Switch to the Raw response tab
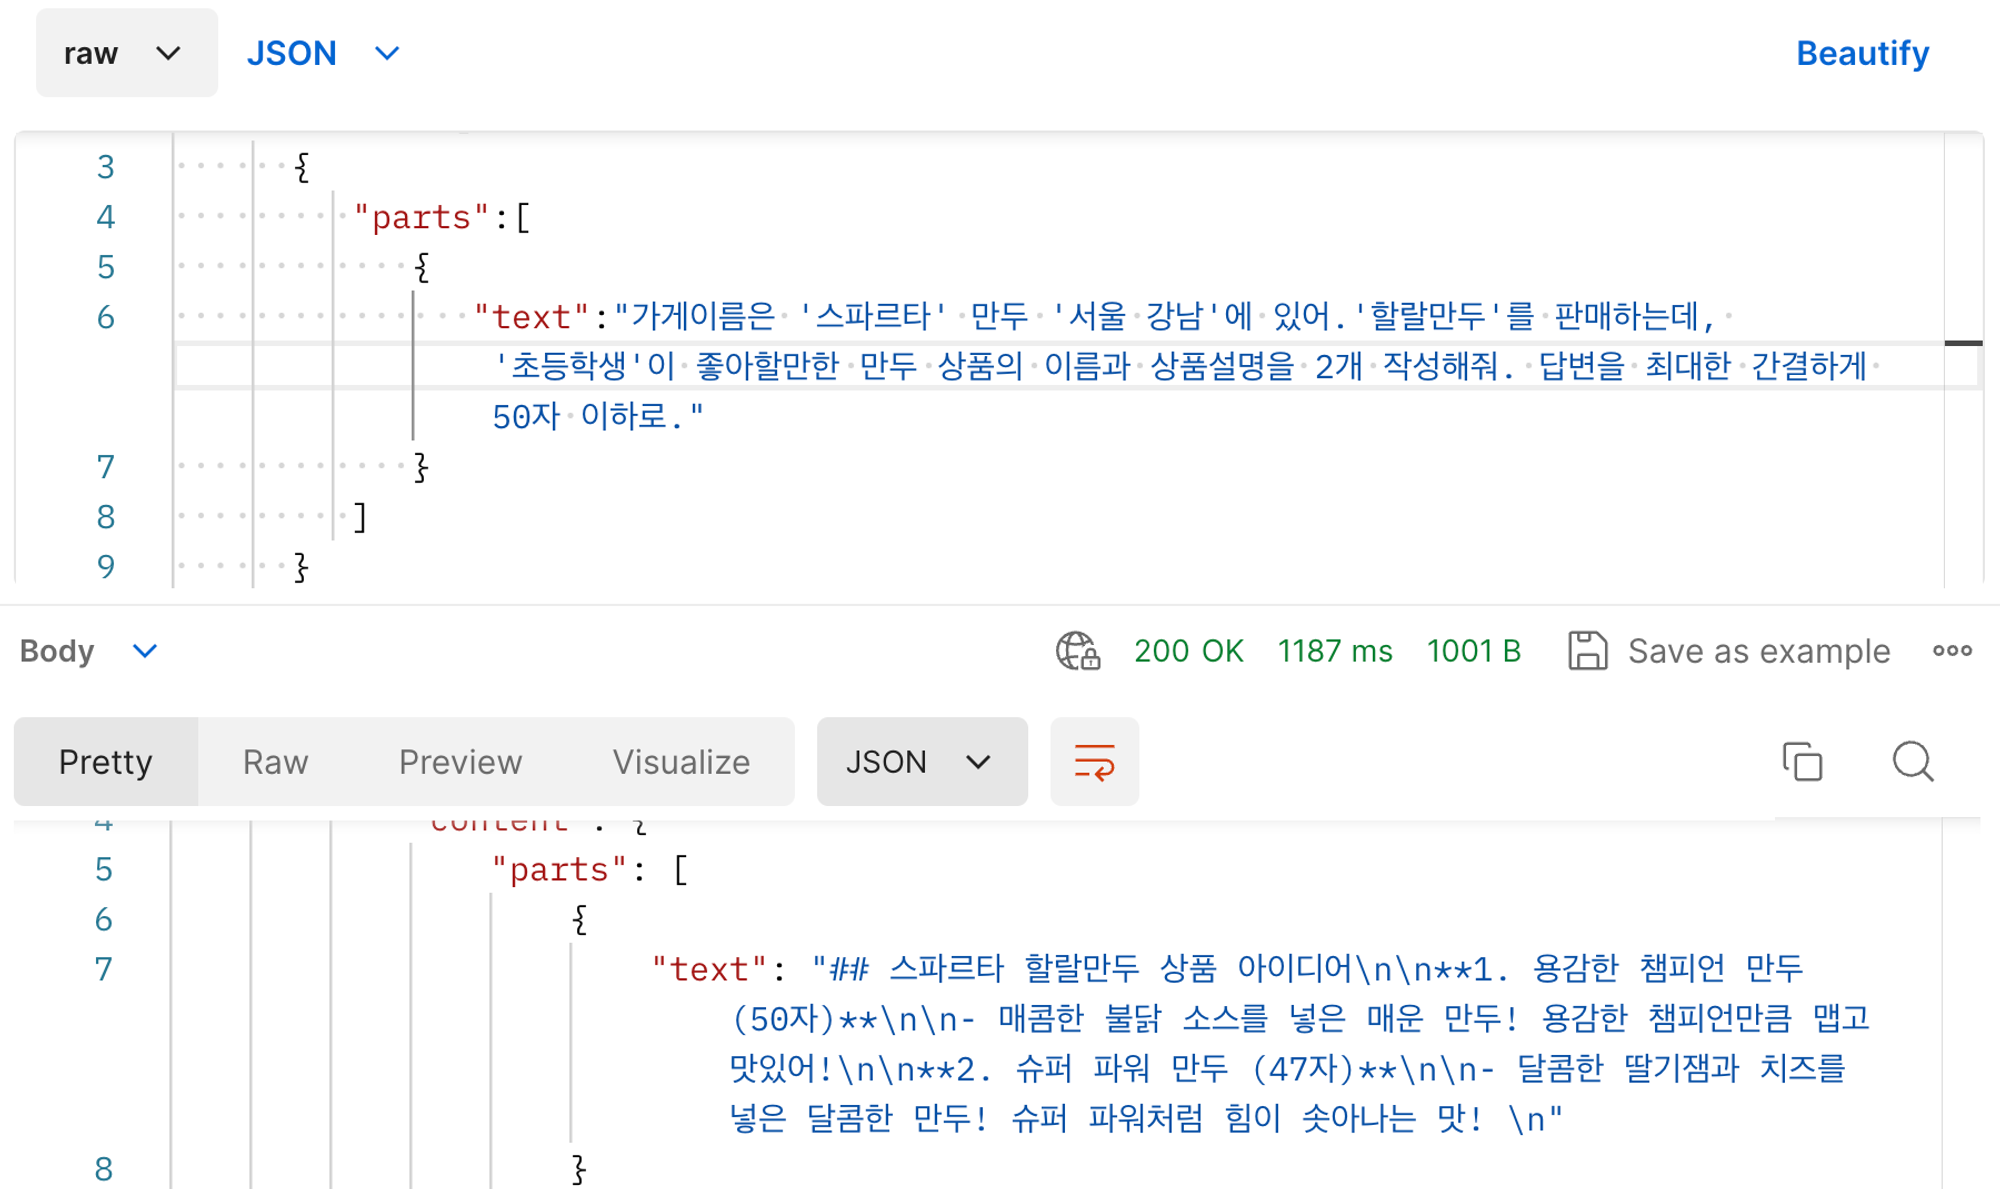The width and height of the screenshot is (2000, 1189). coord(275,762)
